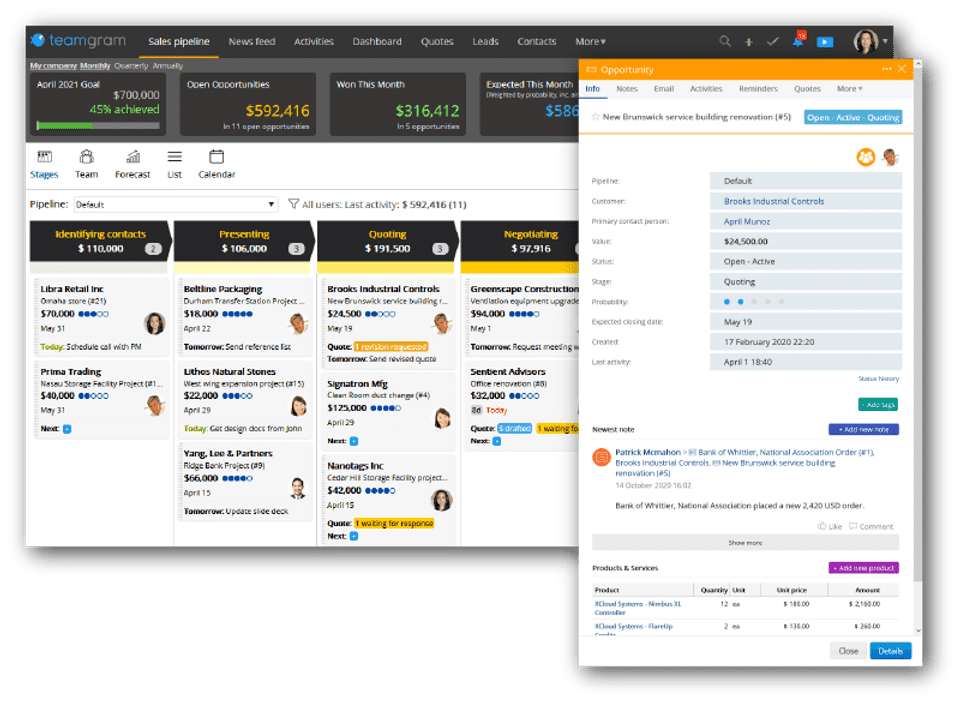Click the blue Next icon on Signatron Mfg card
This screenshot has width=960, height=703.
(x=354, y=441)
